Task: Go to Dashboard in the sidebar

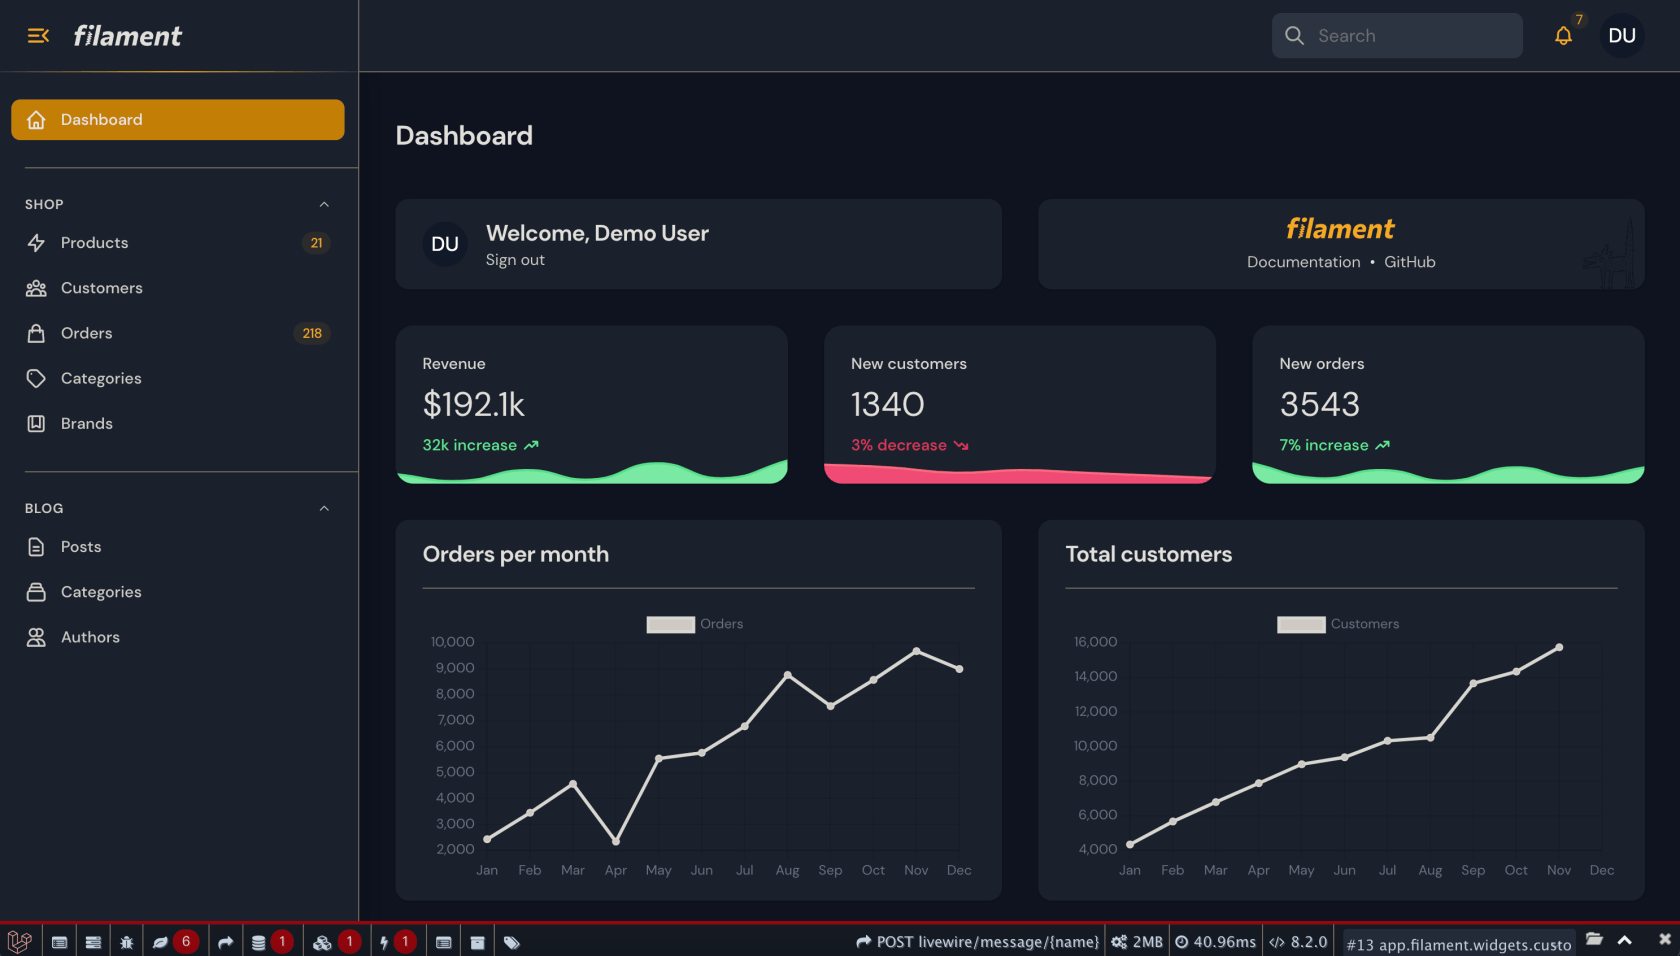Action: 178,119
